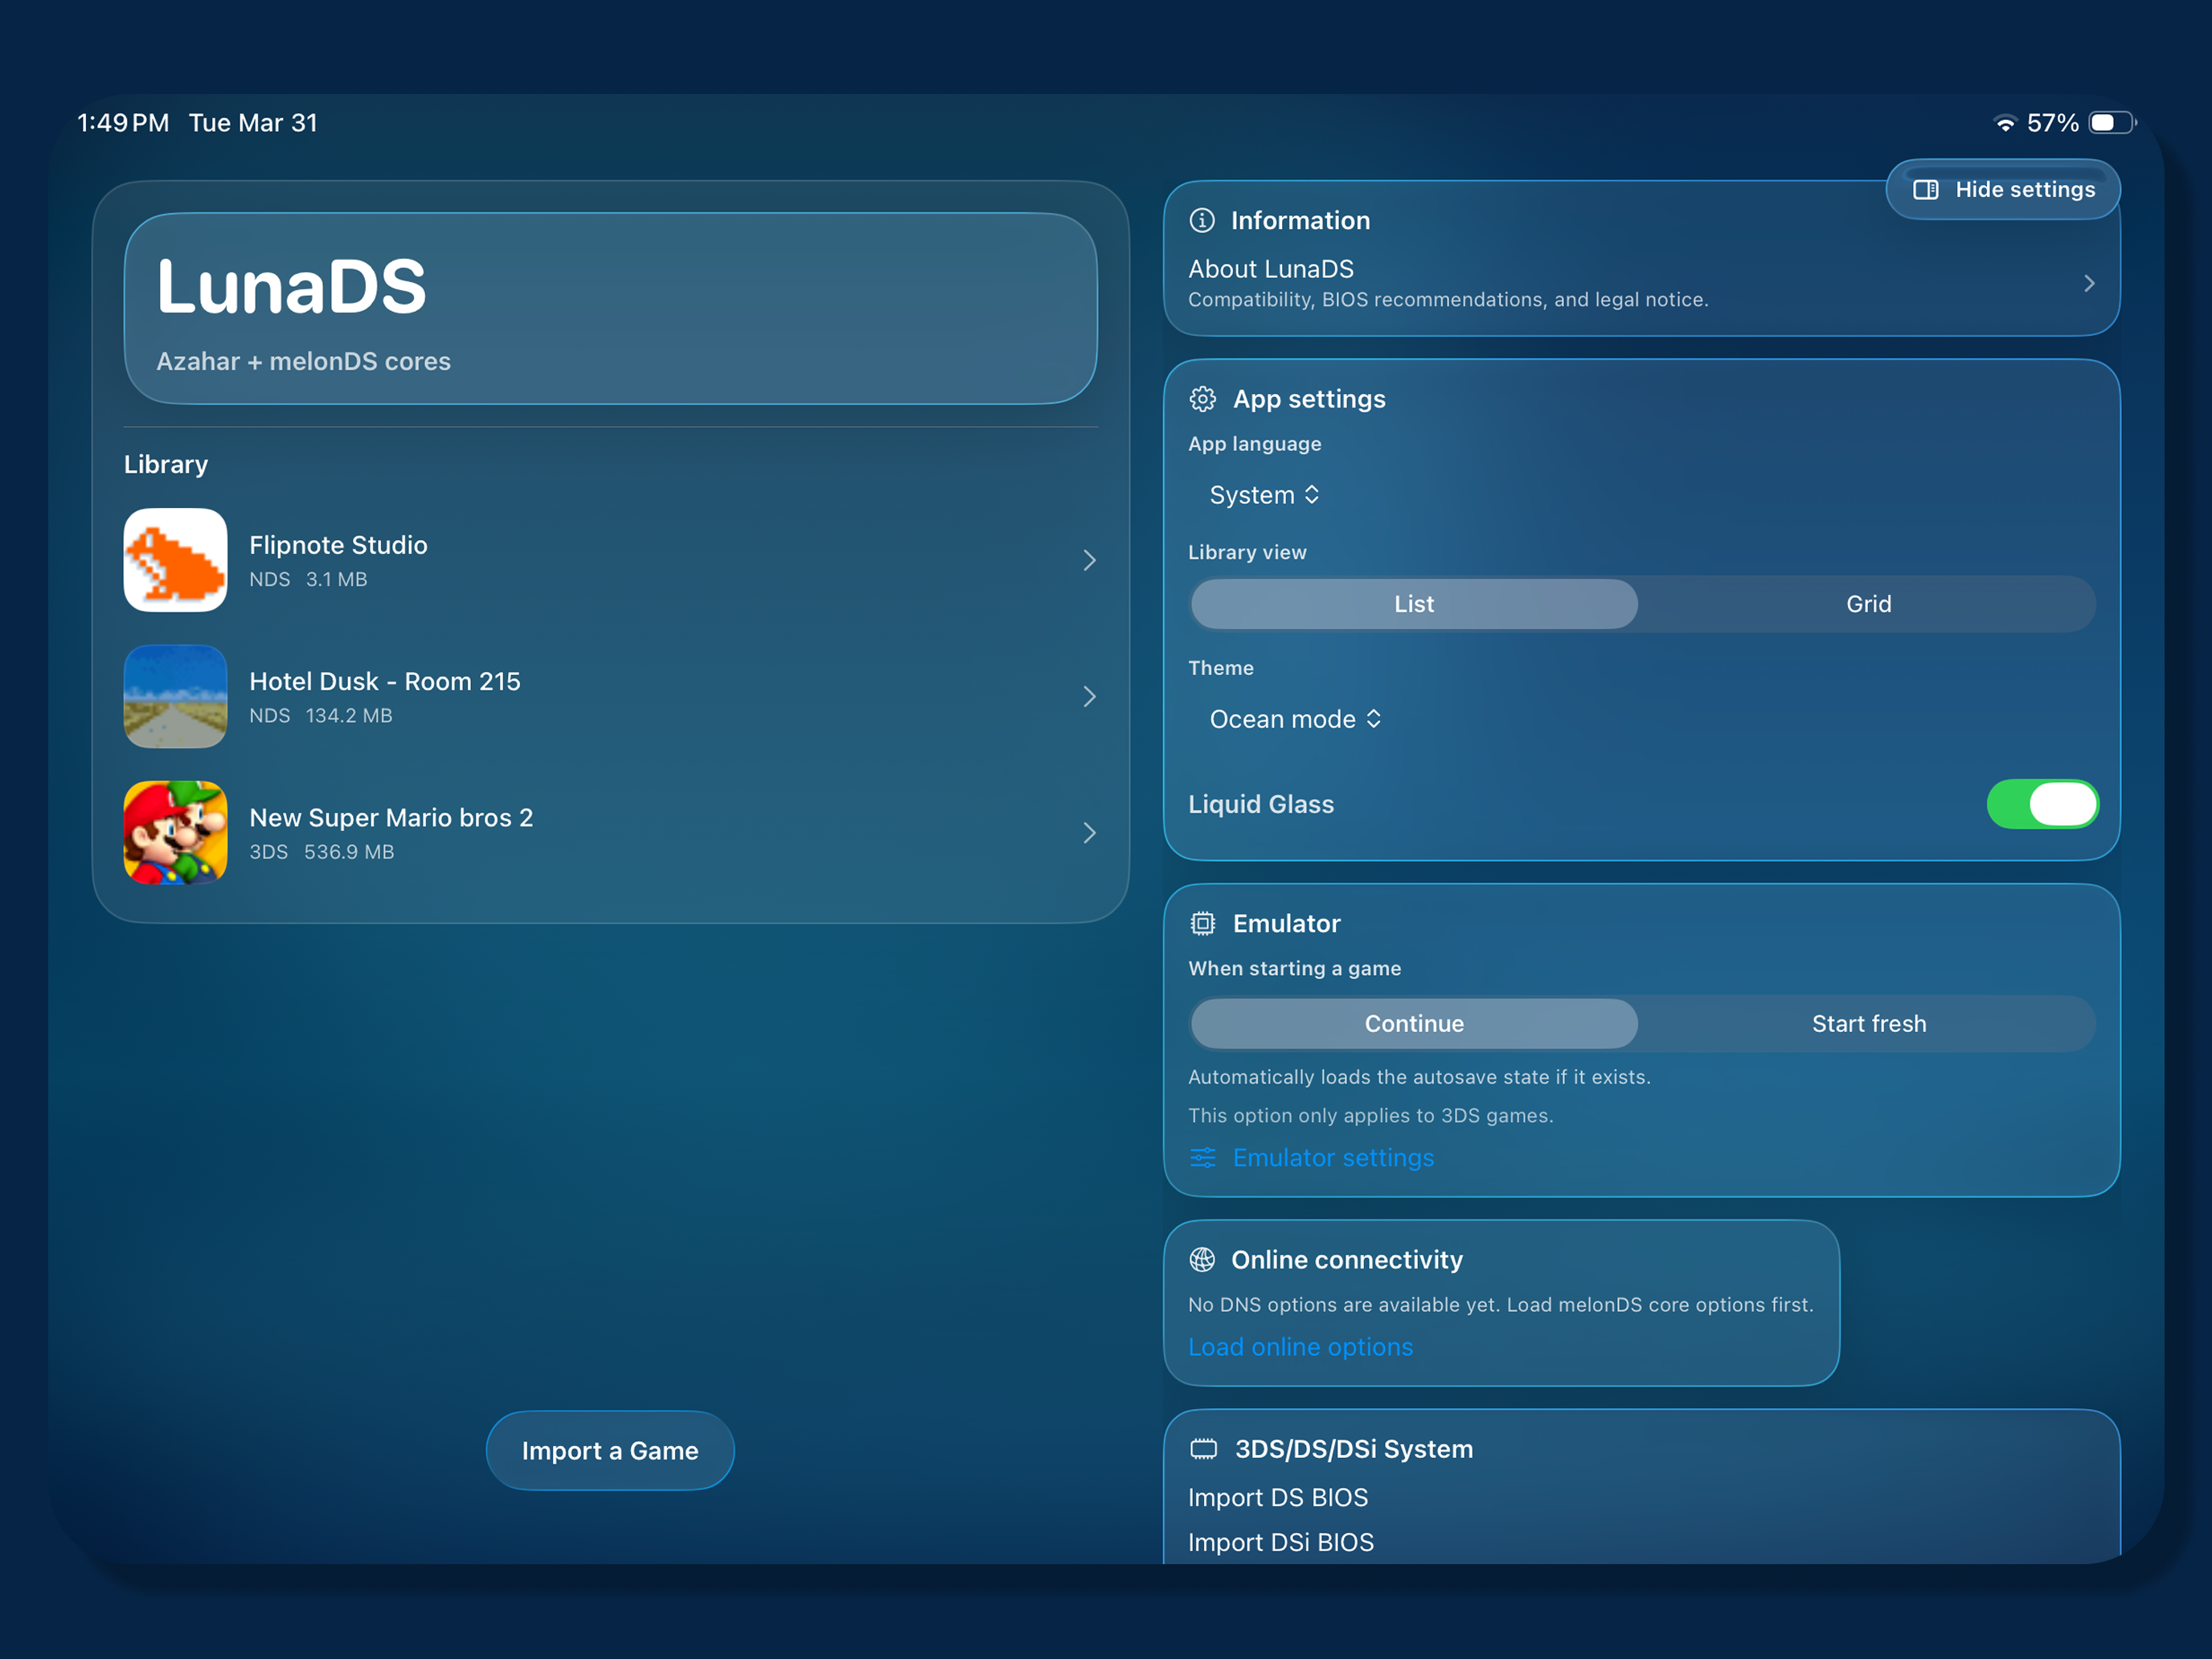Click the 3DS/DS/DSi System gamepad icon
The image size is (2212, 1659).
click(1203, 1448)
